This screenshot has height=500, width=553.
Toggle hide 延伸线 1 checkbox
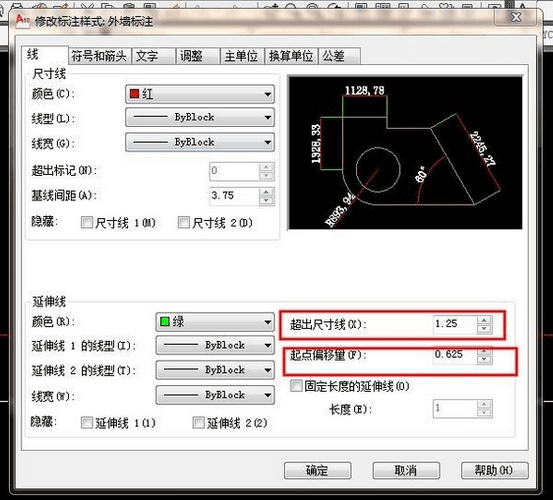point(86,423)
